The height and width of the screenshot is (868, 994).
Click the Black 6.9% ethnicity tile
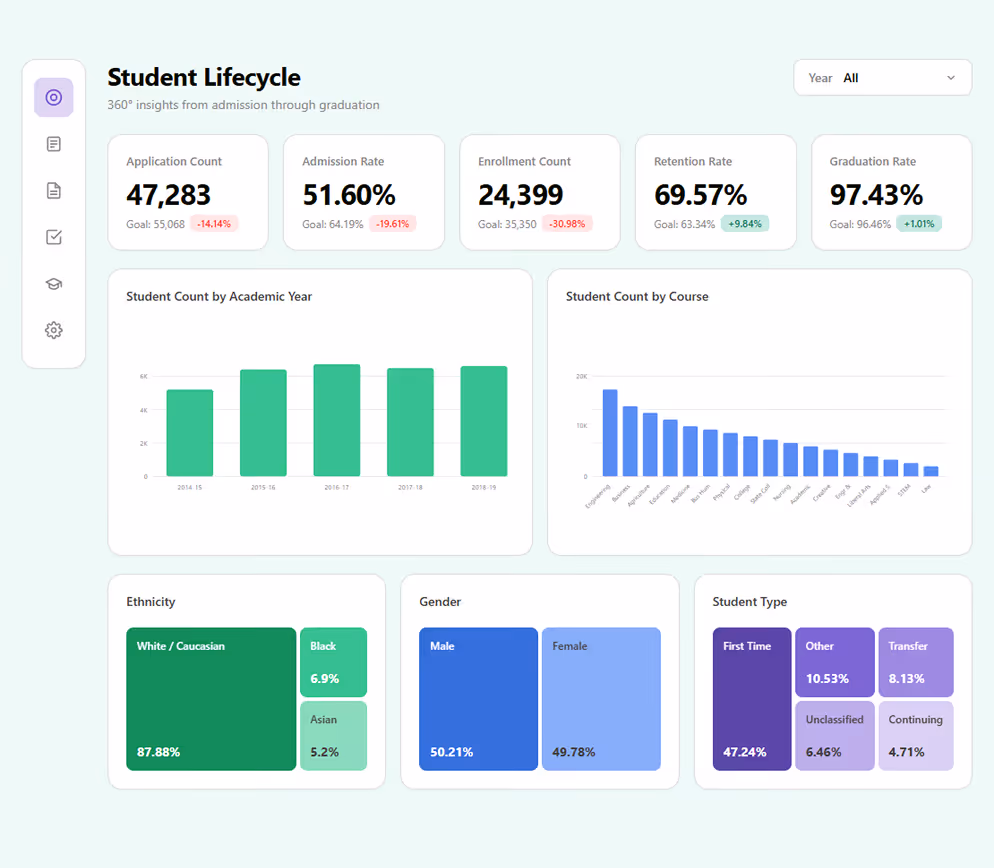333,663
